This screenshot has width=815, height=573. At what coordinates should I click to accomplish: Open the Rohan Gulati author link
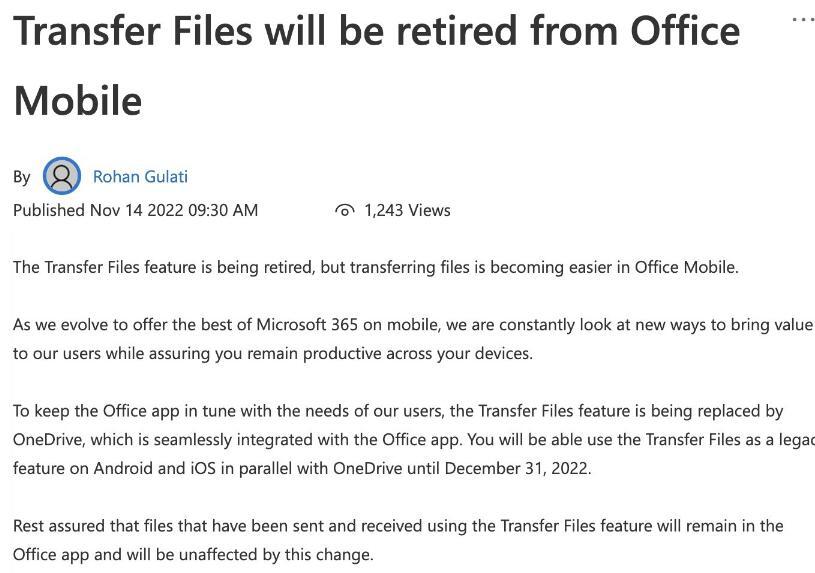[x=140, y=176]
